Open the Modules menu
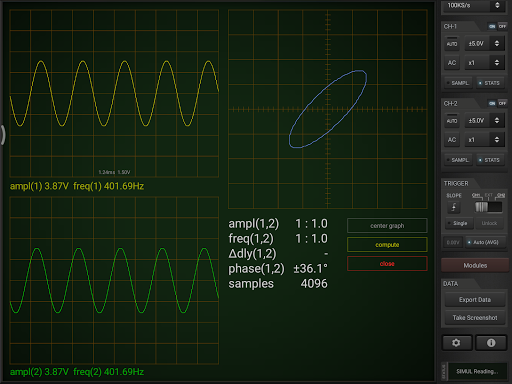Screen dimensions: 512x384 (475, 265)
